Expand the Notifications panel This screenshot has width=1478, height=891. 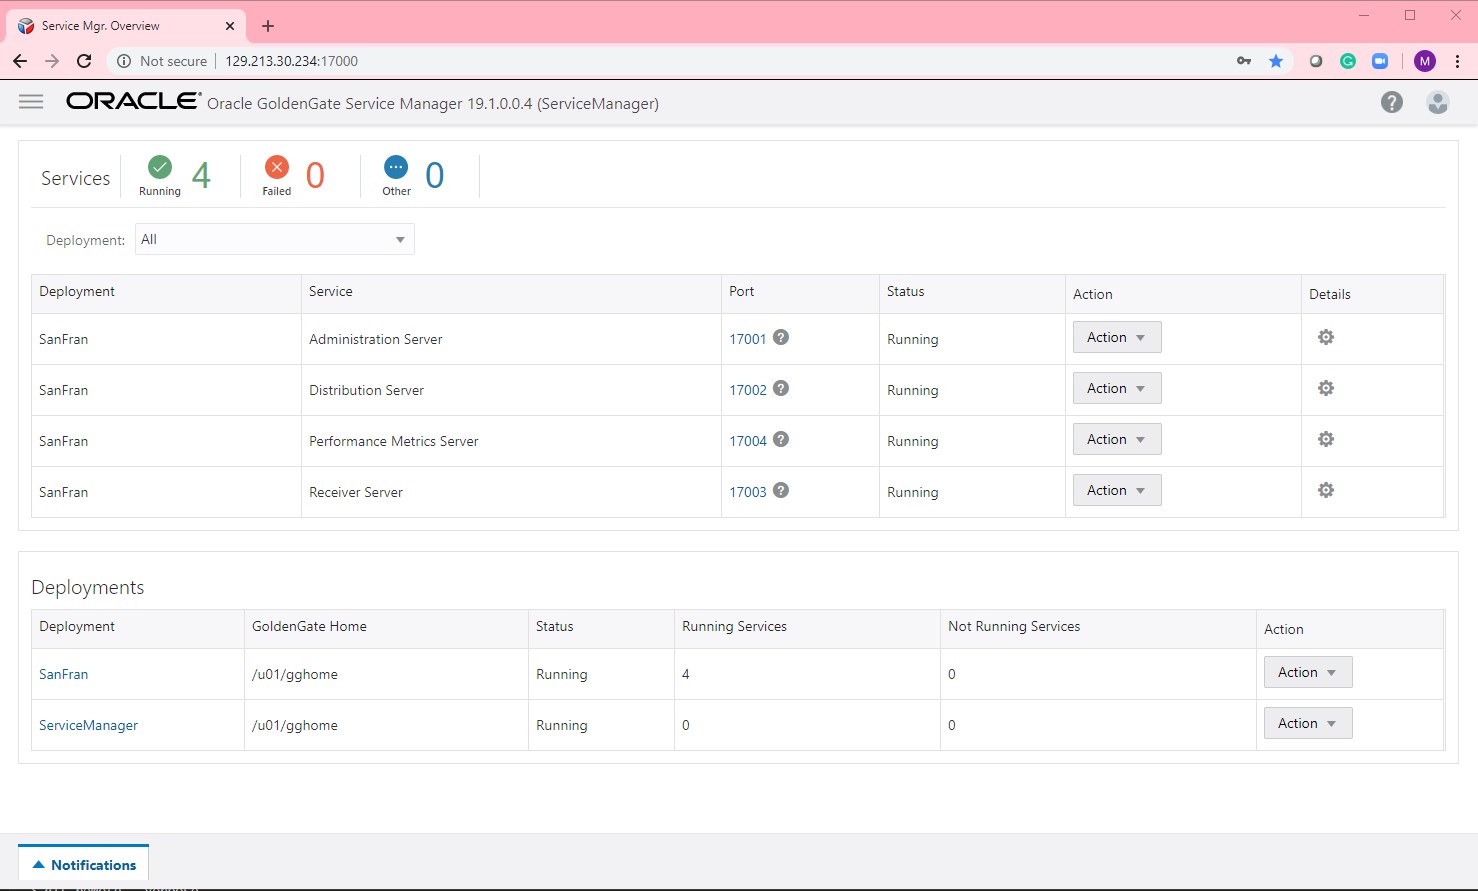pos(84,865)
